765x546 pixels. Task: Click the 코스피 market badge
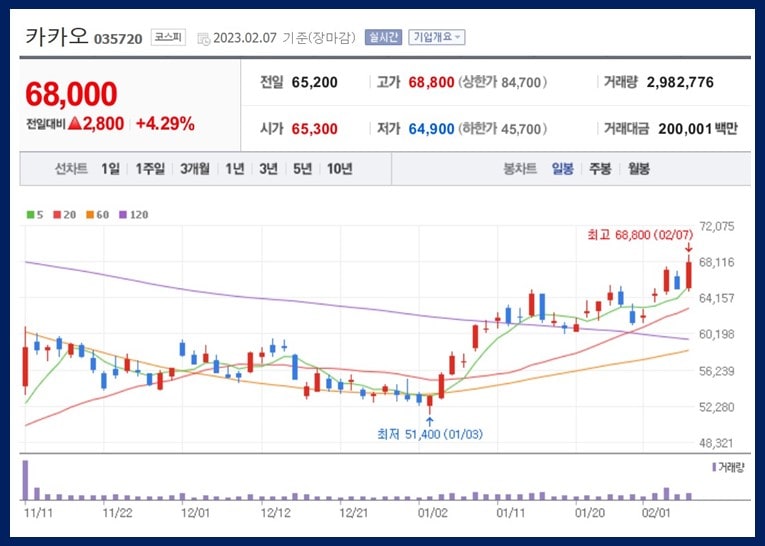pyautogui.click(x=168, y=37)
